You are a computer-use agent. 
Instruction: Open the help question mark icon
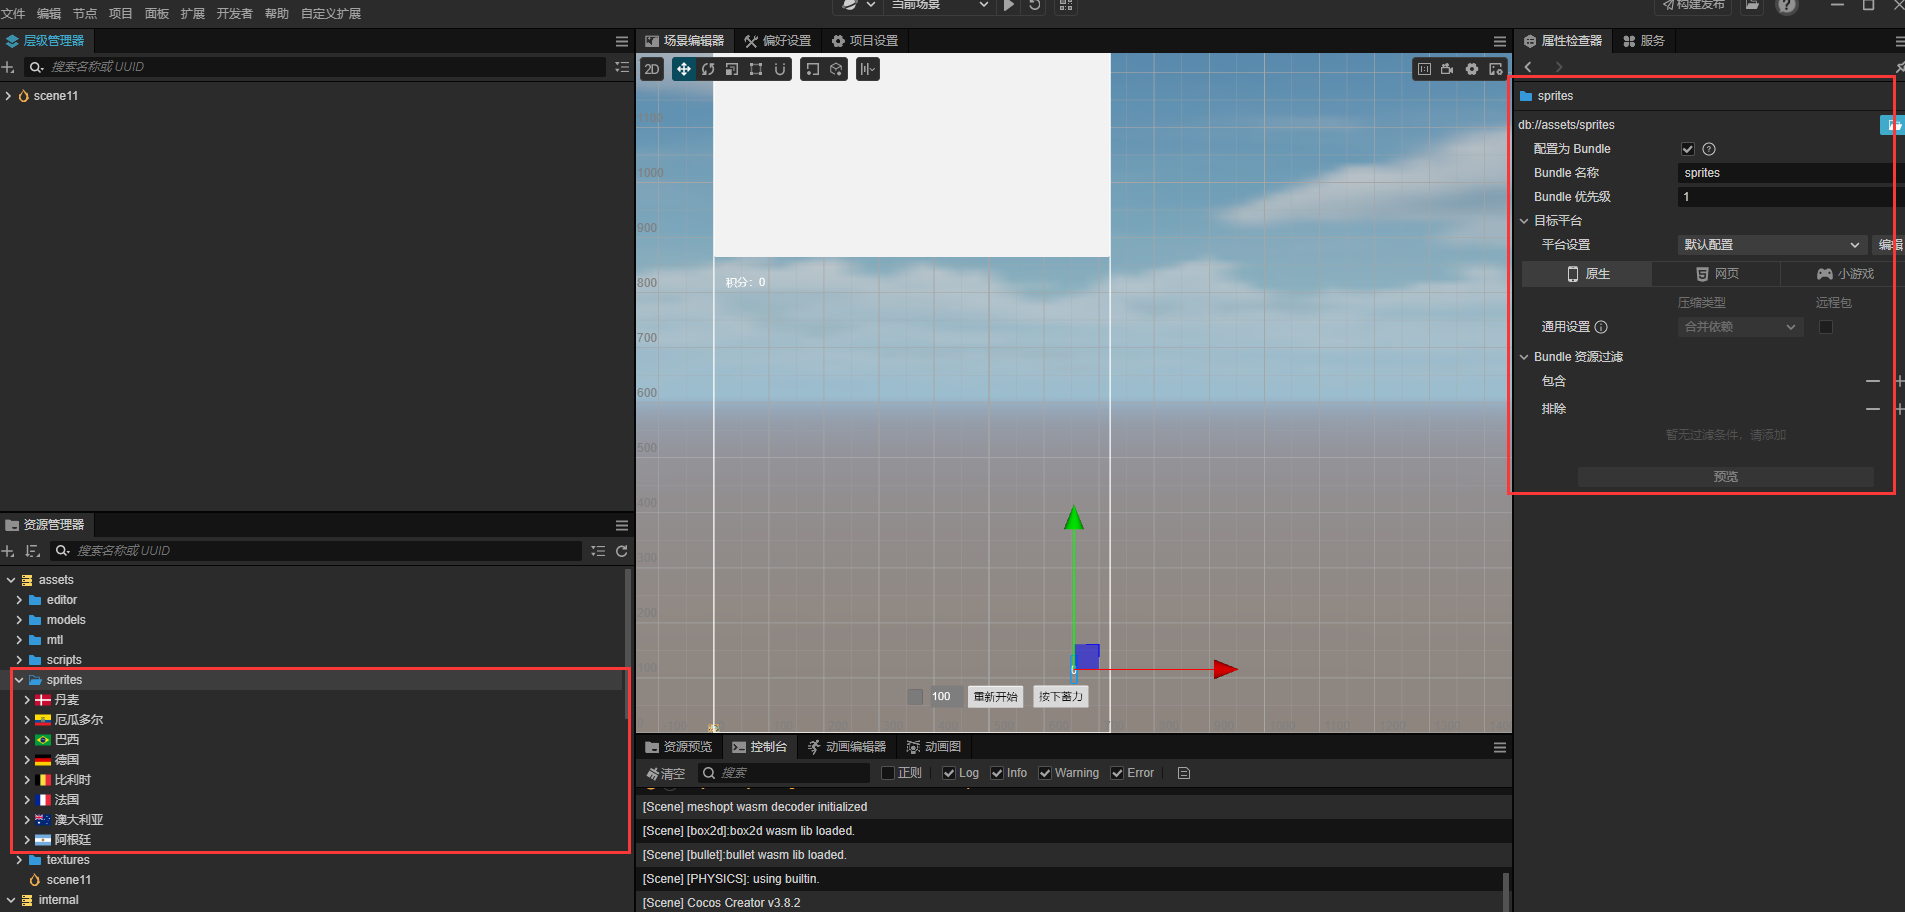[x=1787, y=6]
